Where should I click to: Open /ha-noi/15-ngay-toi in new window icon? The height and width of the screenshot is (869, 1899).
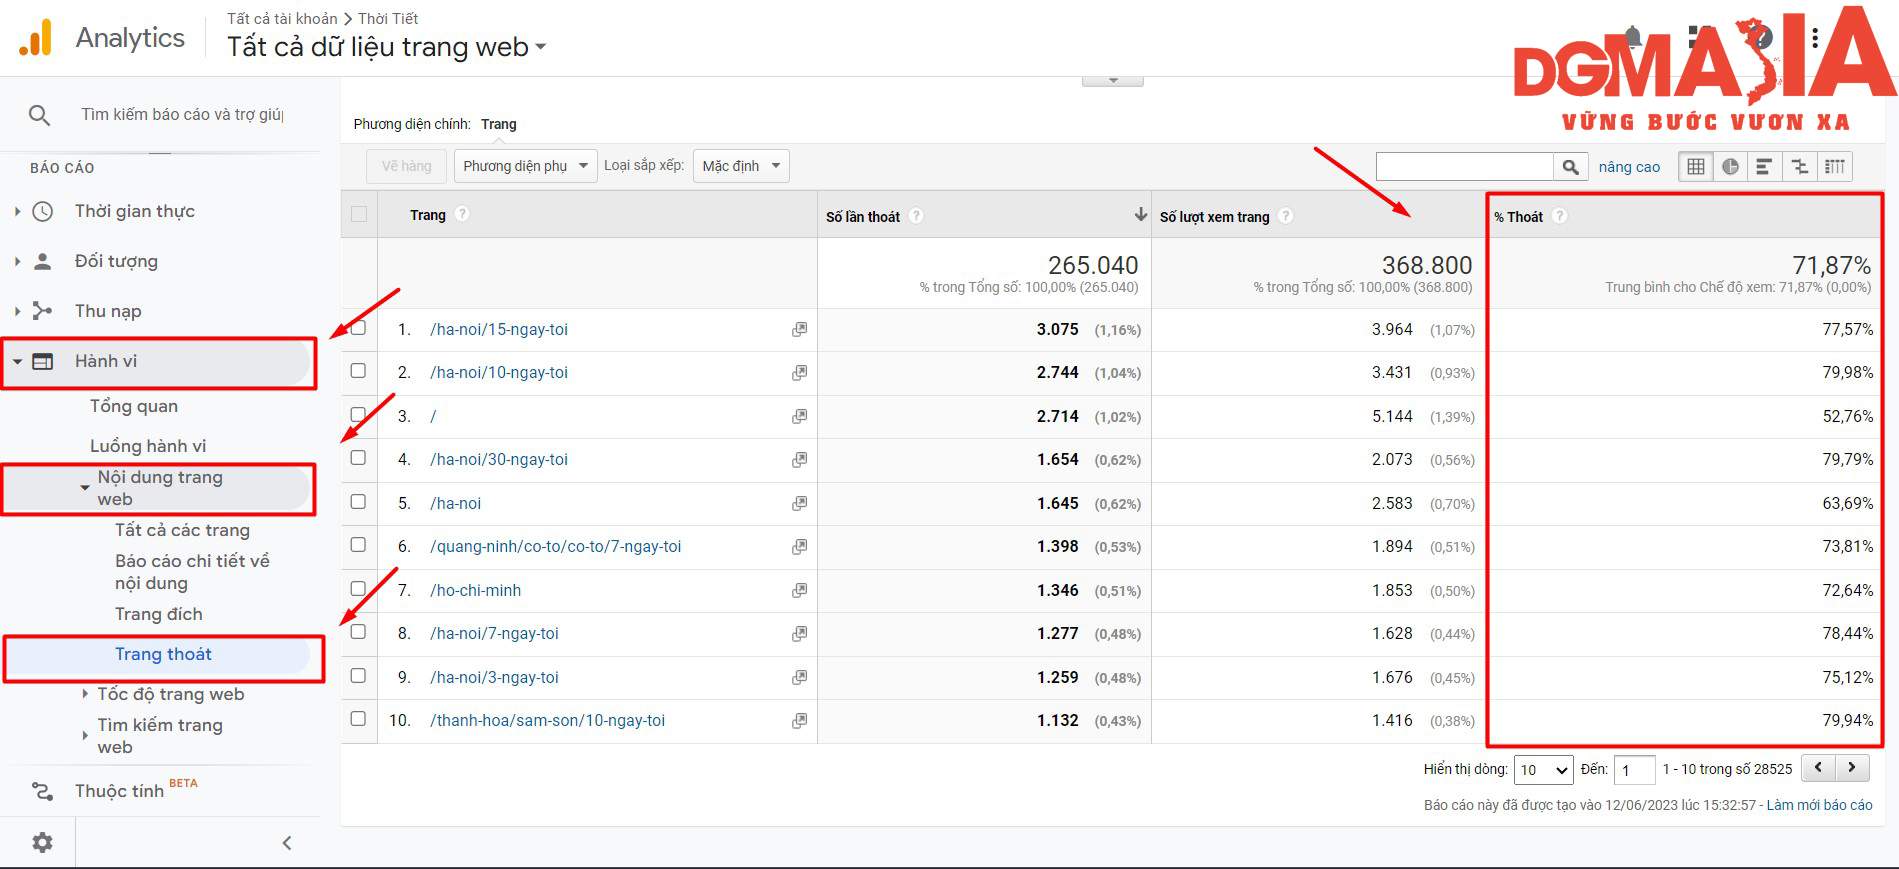[x=799, y=329]
